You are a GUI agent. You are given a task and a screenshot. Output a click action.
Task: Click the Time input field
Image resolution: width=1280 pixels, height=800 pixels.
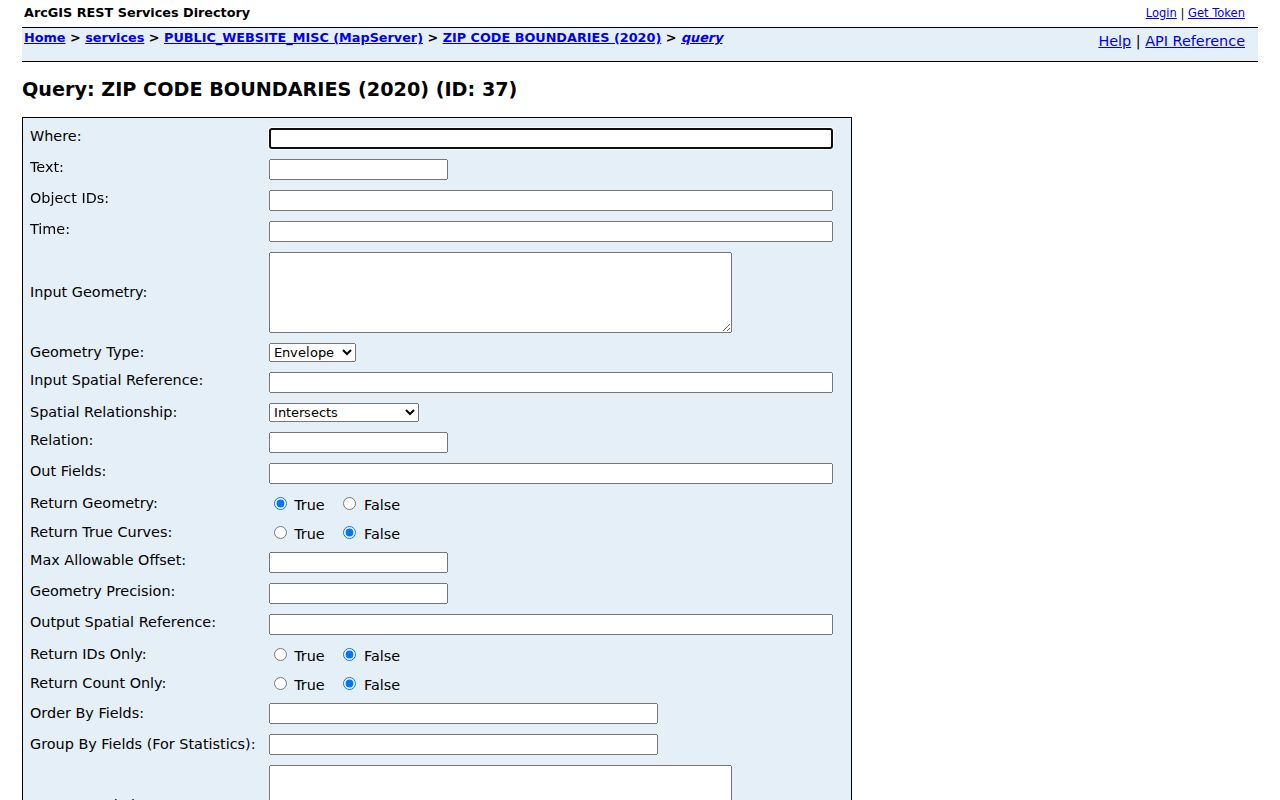pyautogui.click(x=551, y=232)
